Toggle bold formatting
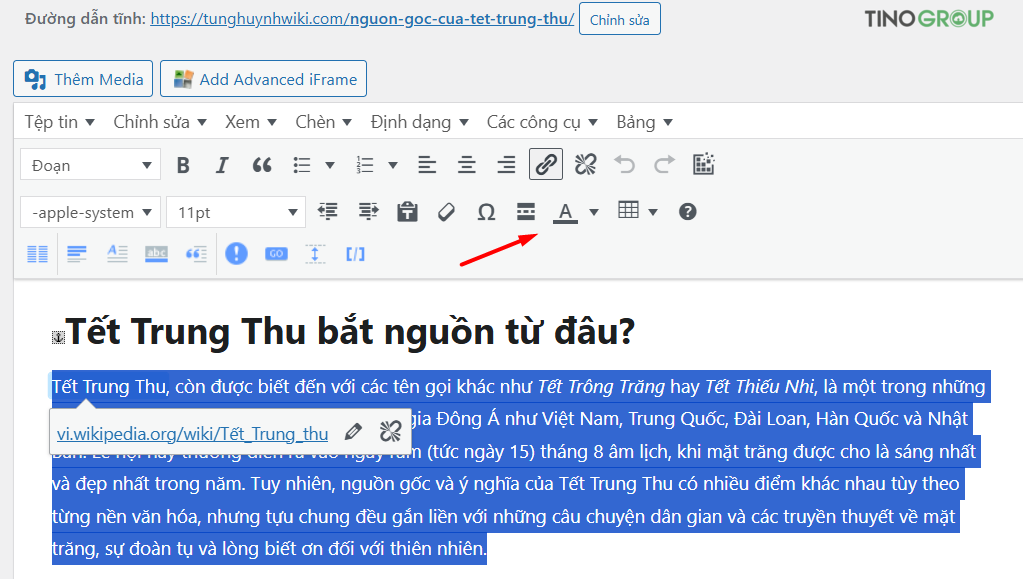Viewport: 1023px width, 579px height. click(183, 165)
